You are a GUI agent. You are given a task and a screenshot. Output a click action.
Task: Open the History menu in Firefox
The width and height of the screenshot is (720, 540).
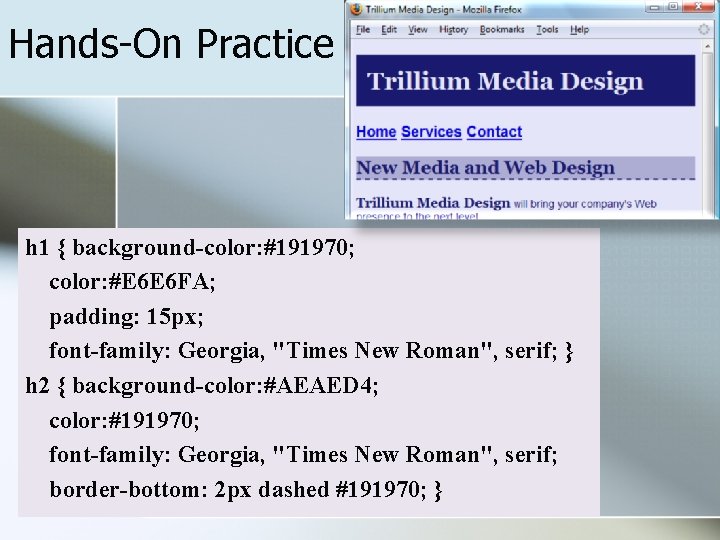[x=453, y=30]
